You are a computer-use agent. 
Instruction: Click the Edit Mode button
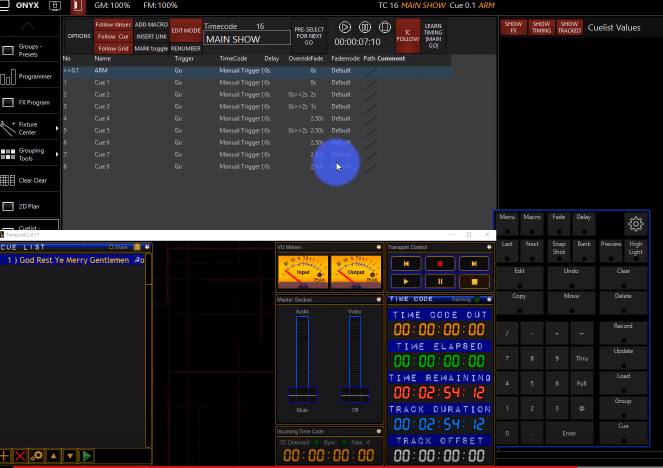click(x=185, y=31)
